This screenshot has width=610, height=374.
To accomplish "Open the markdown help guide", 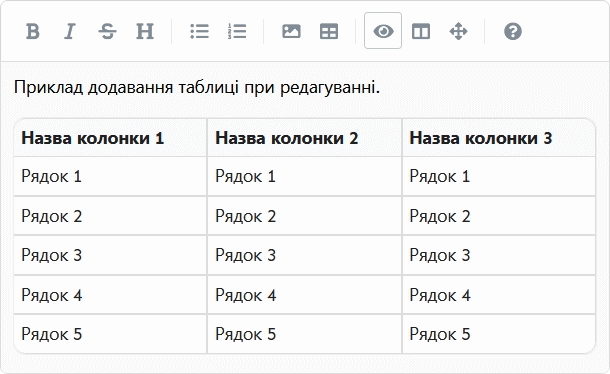I will (513, 31).
